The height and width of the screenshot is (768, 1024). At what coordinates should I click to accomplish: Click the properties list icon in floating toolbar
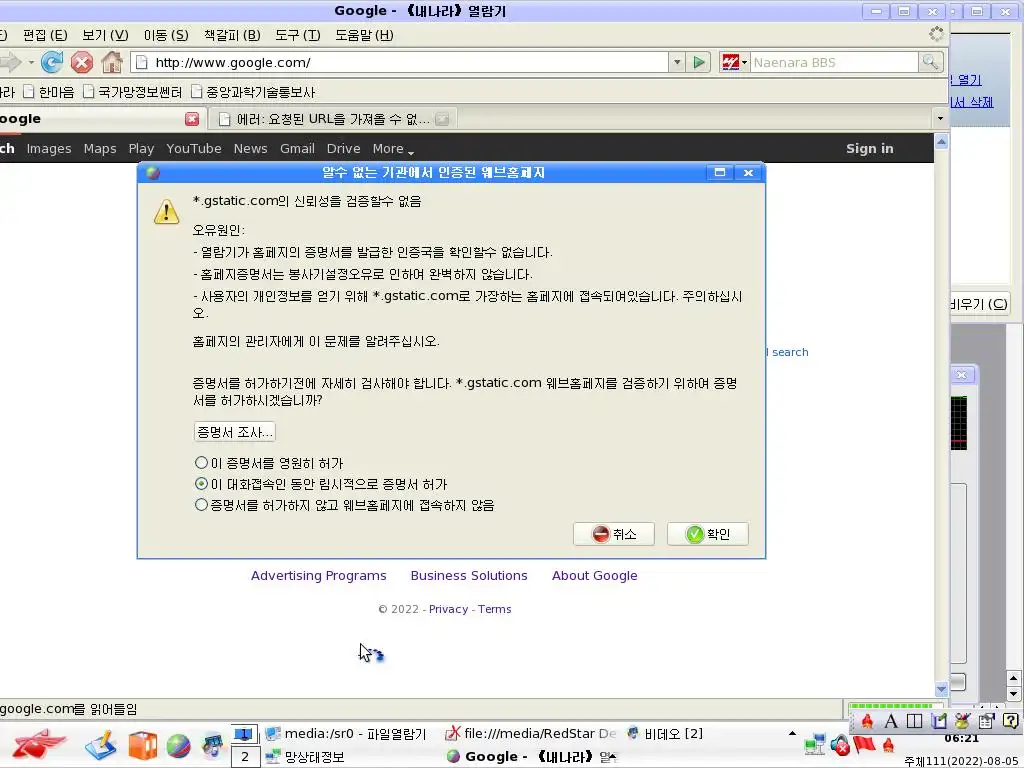(x=986, y=721)
